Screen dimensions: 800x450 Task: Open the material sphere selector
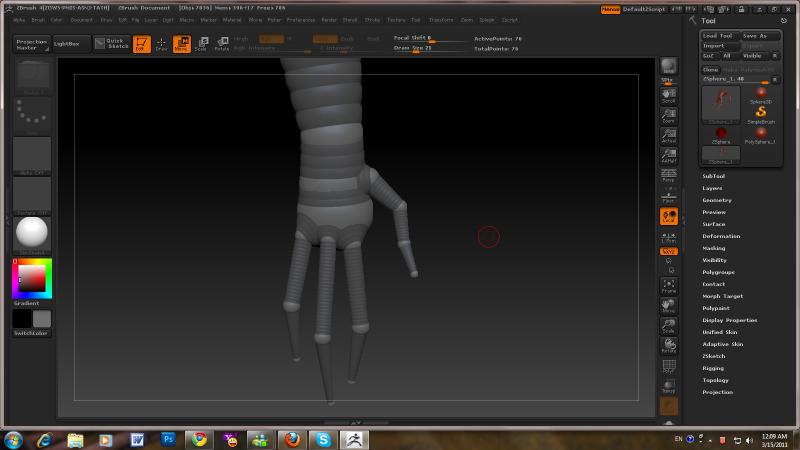point(32,233)
